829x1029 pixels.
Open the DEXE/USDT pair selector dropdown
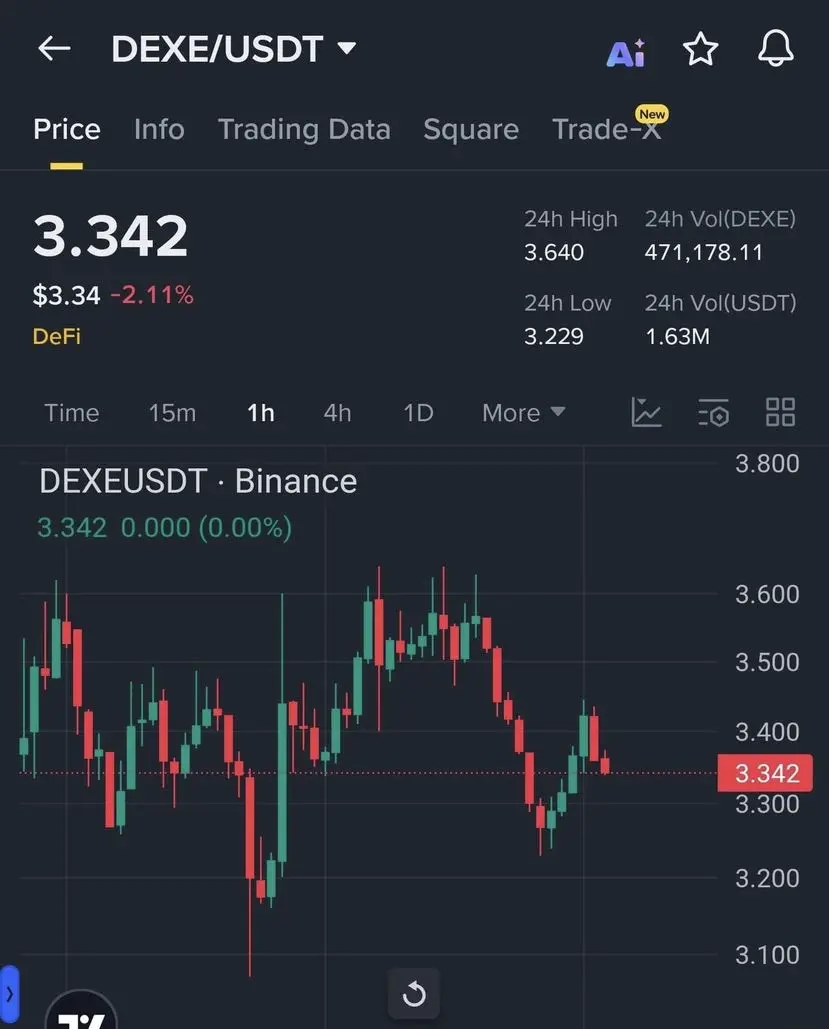pyautogui.click(x=233, y=49)
